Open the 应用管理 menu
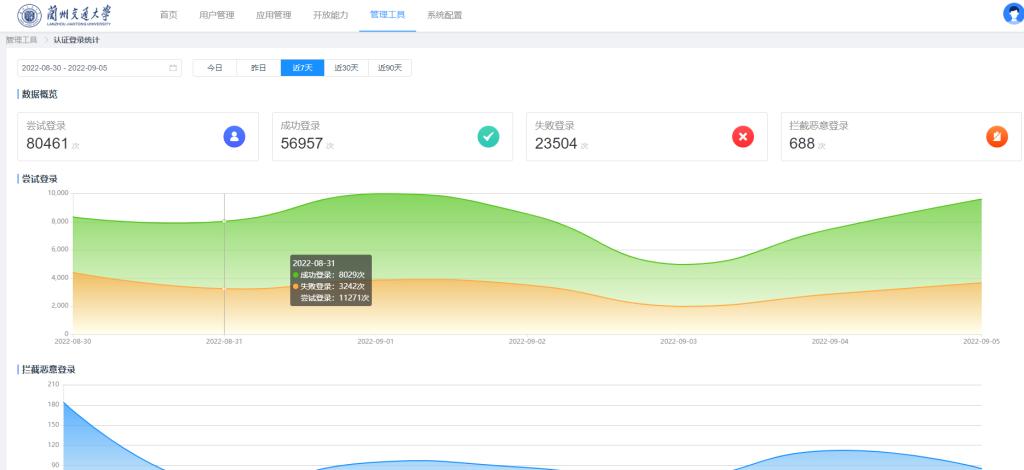 [274, 15]
